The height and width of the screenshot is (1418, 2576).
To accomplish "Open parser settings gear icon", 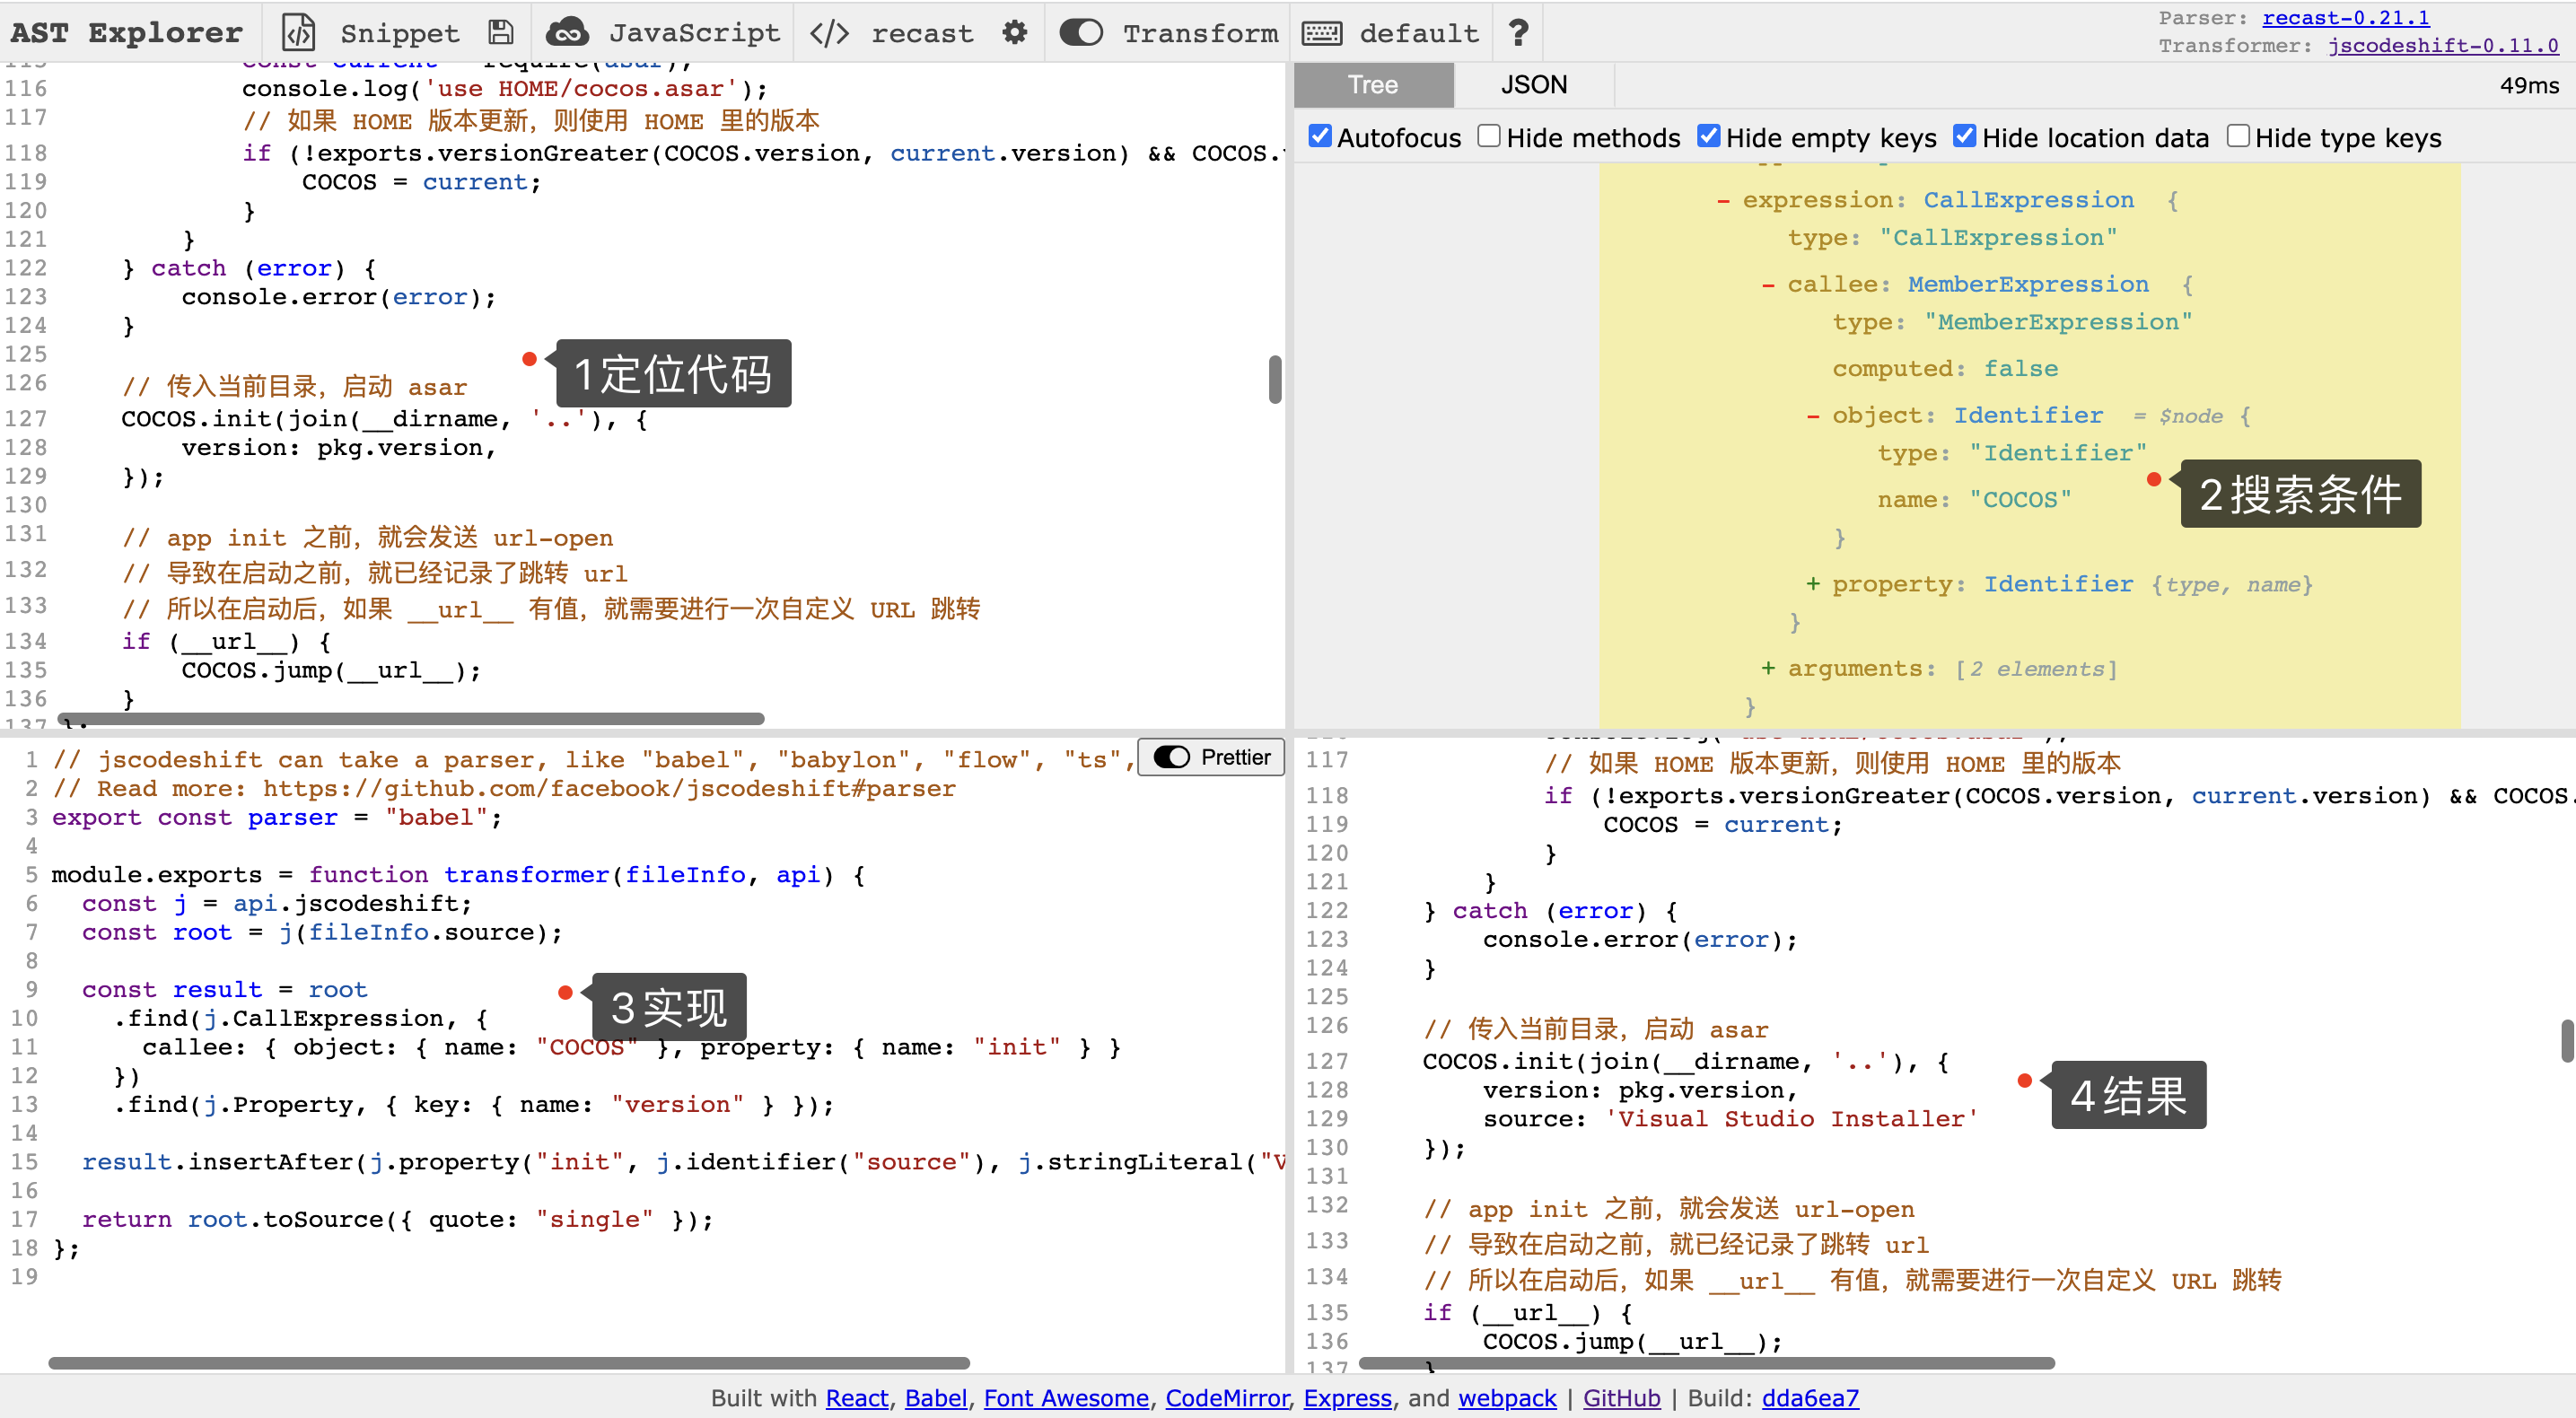I will [1014, 33].
